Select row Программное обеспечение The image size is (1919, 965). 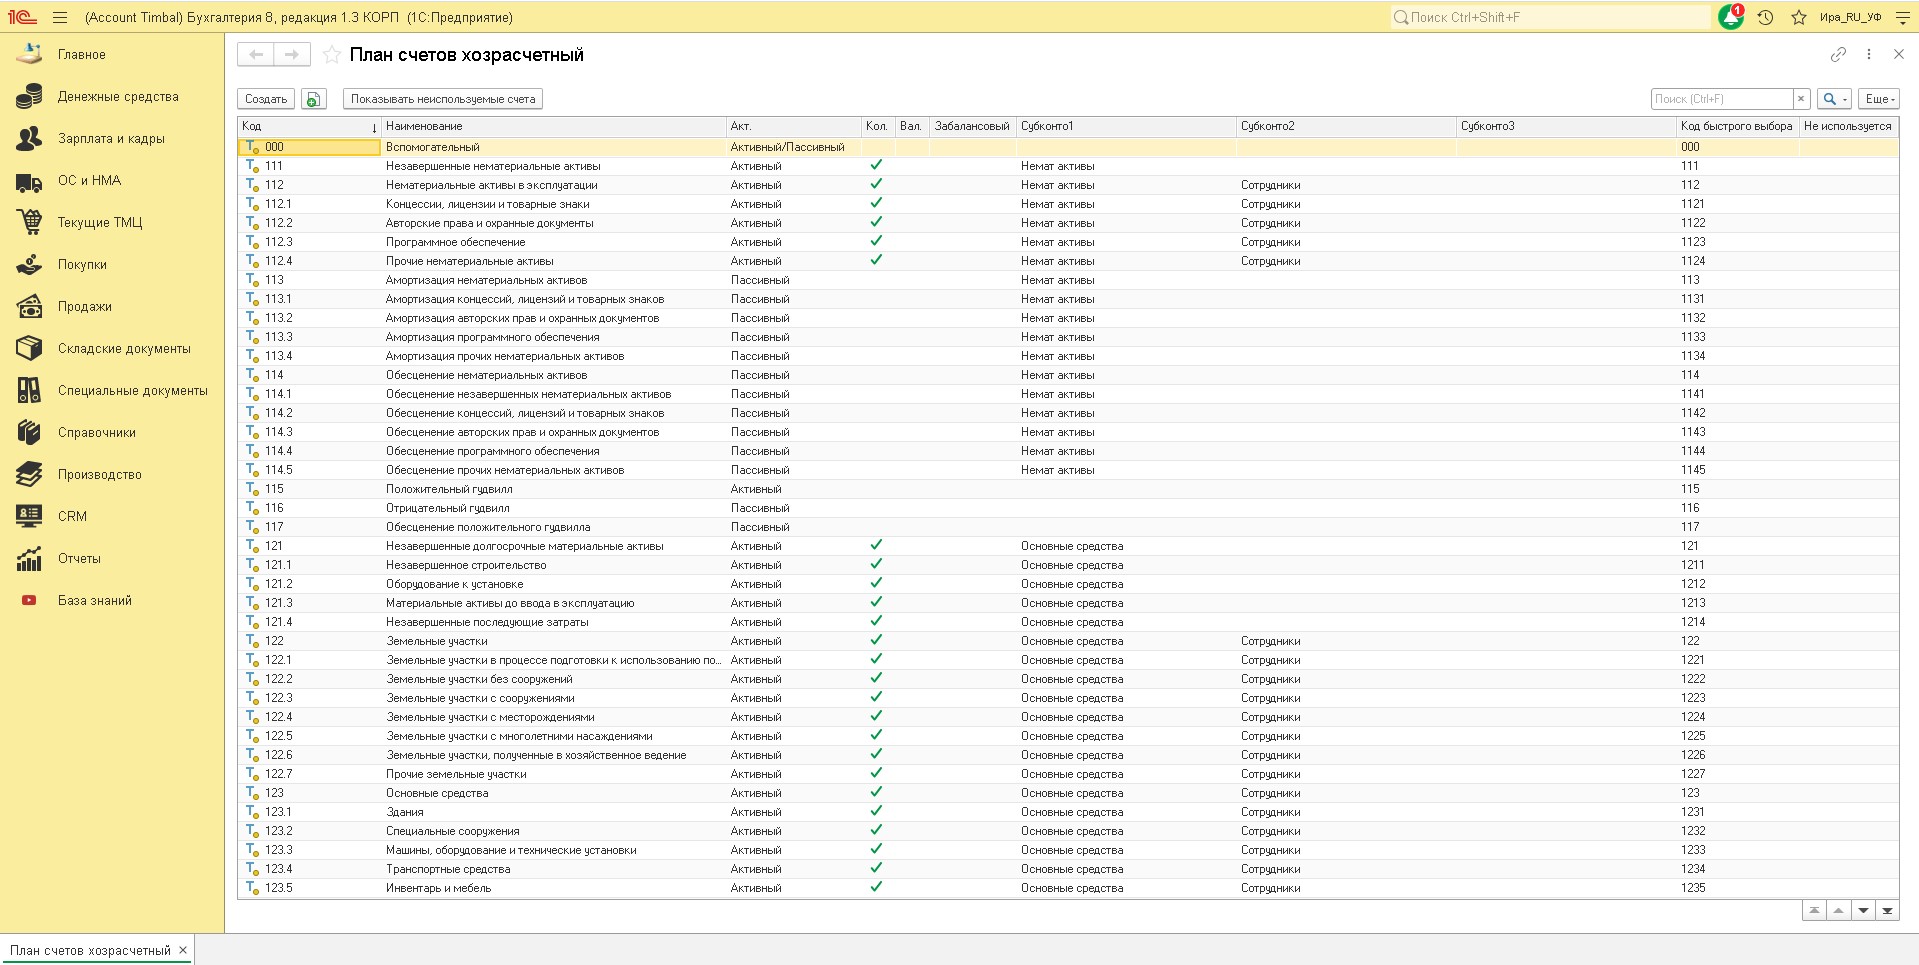click(1068, 242)
